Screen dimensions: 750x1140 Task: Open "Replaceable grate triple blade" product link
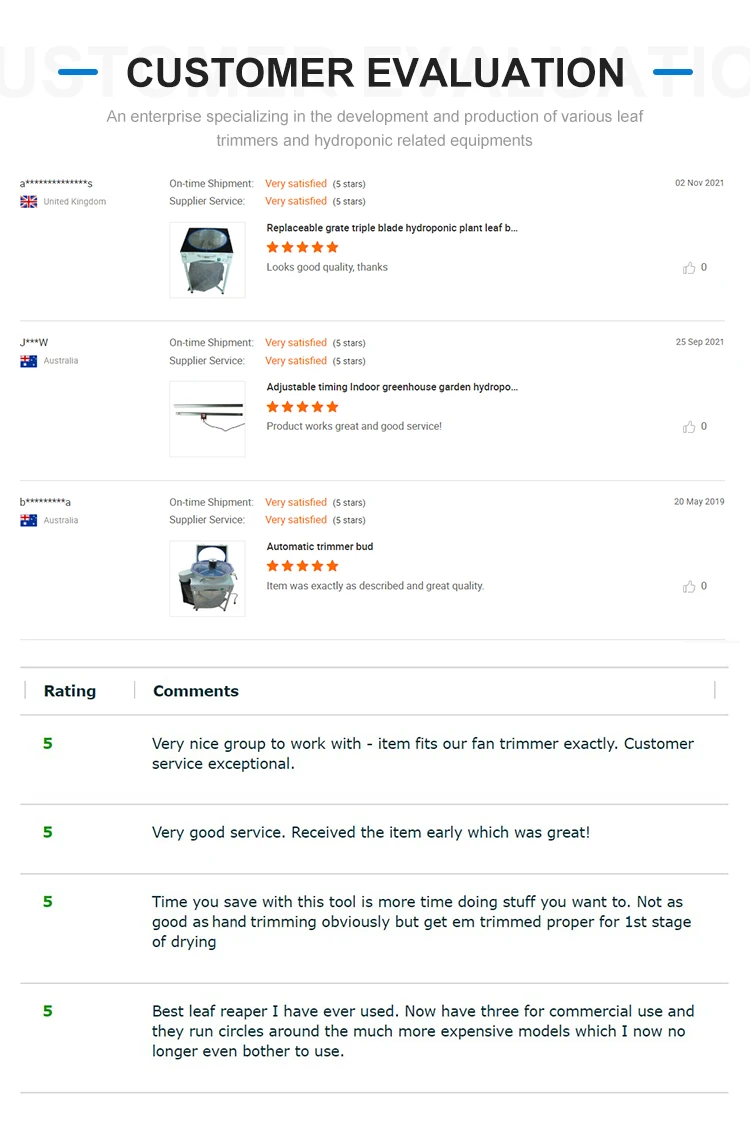392,228
